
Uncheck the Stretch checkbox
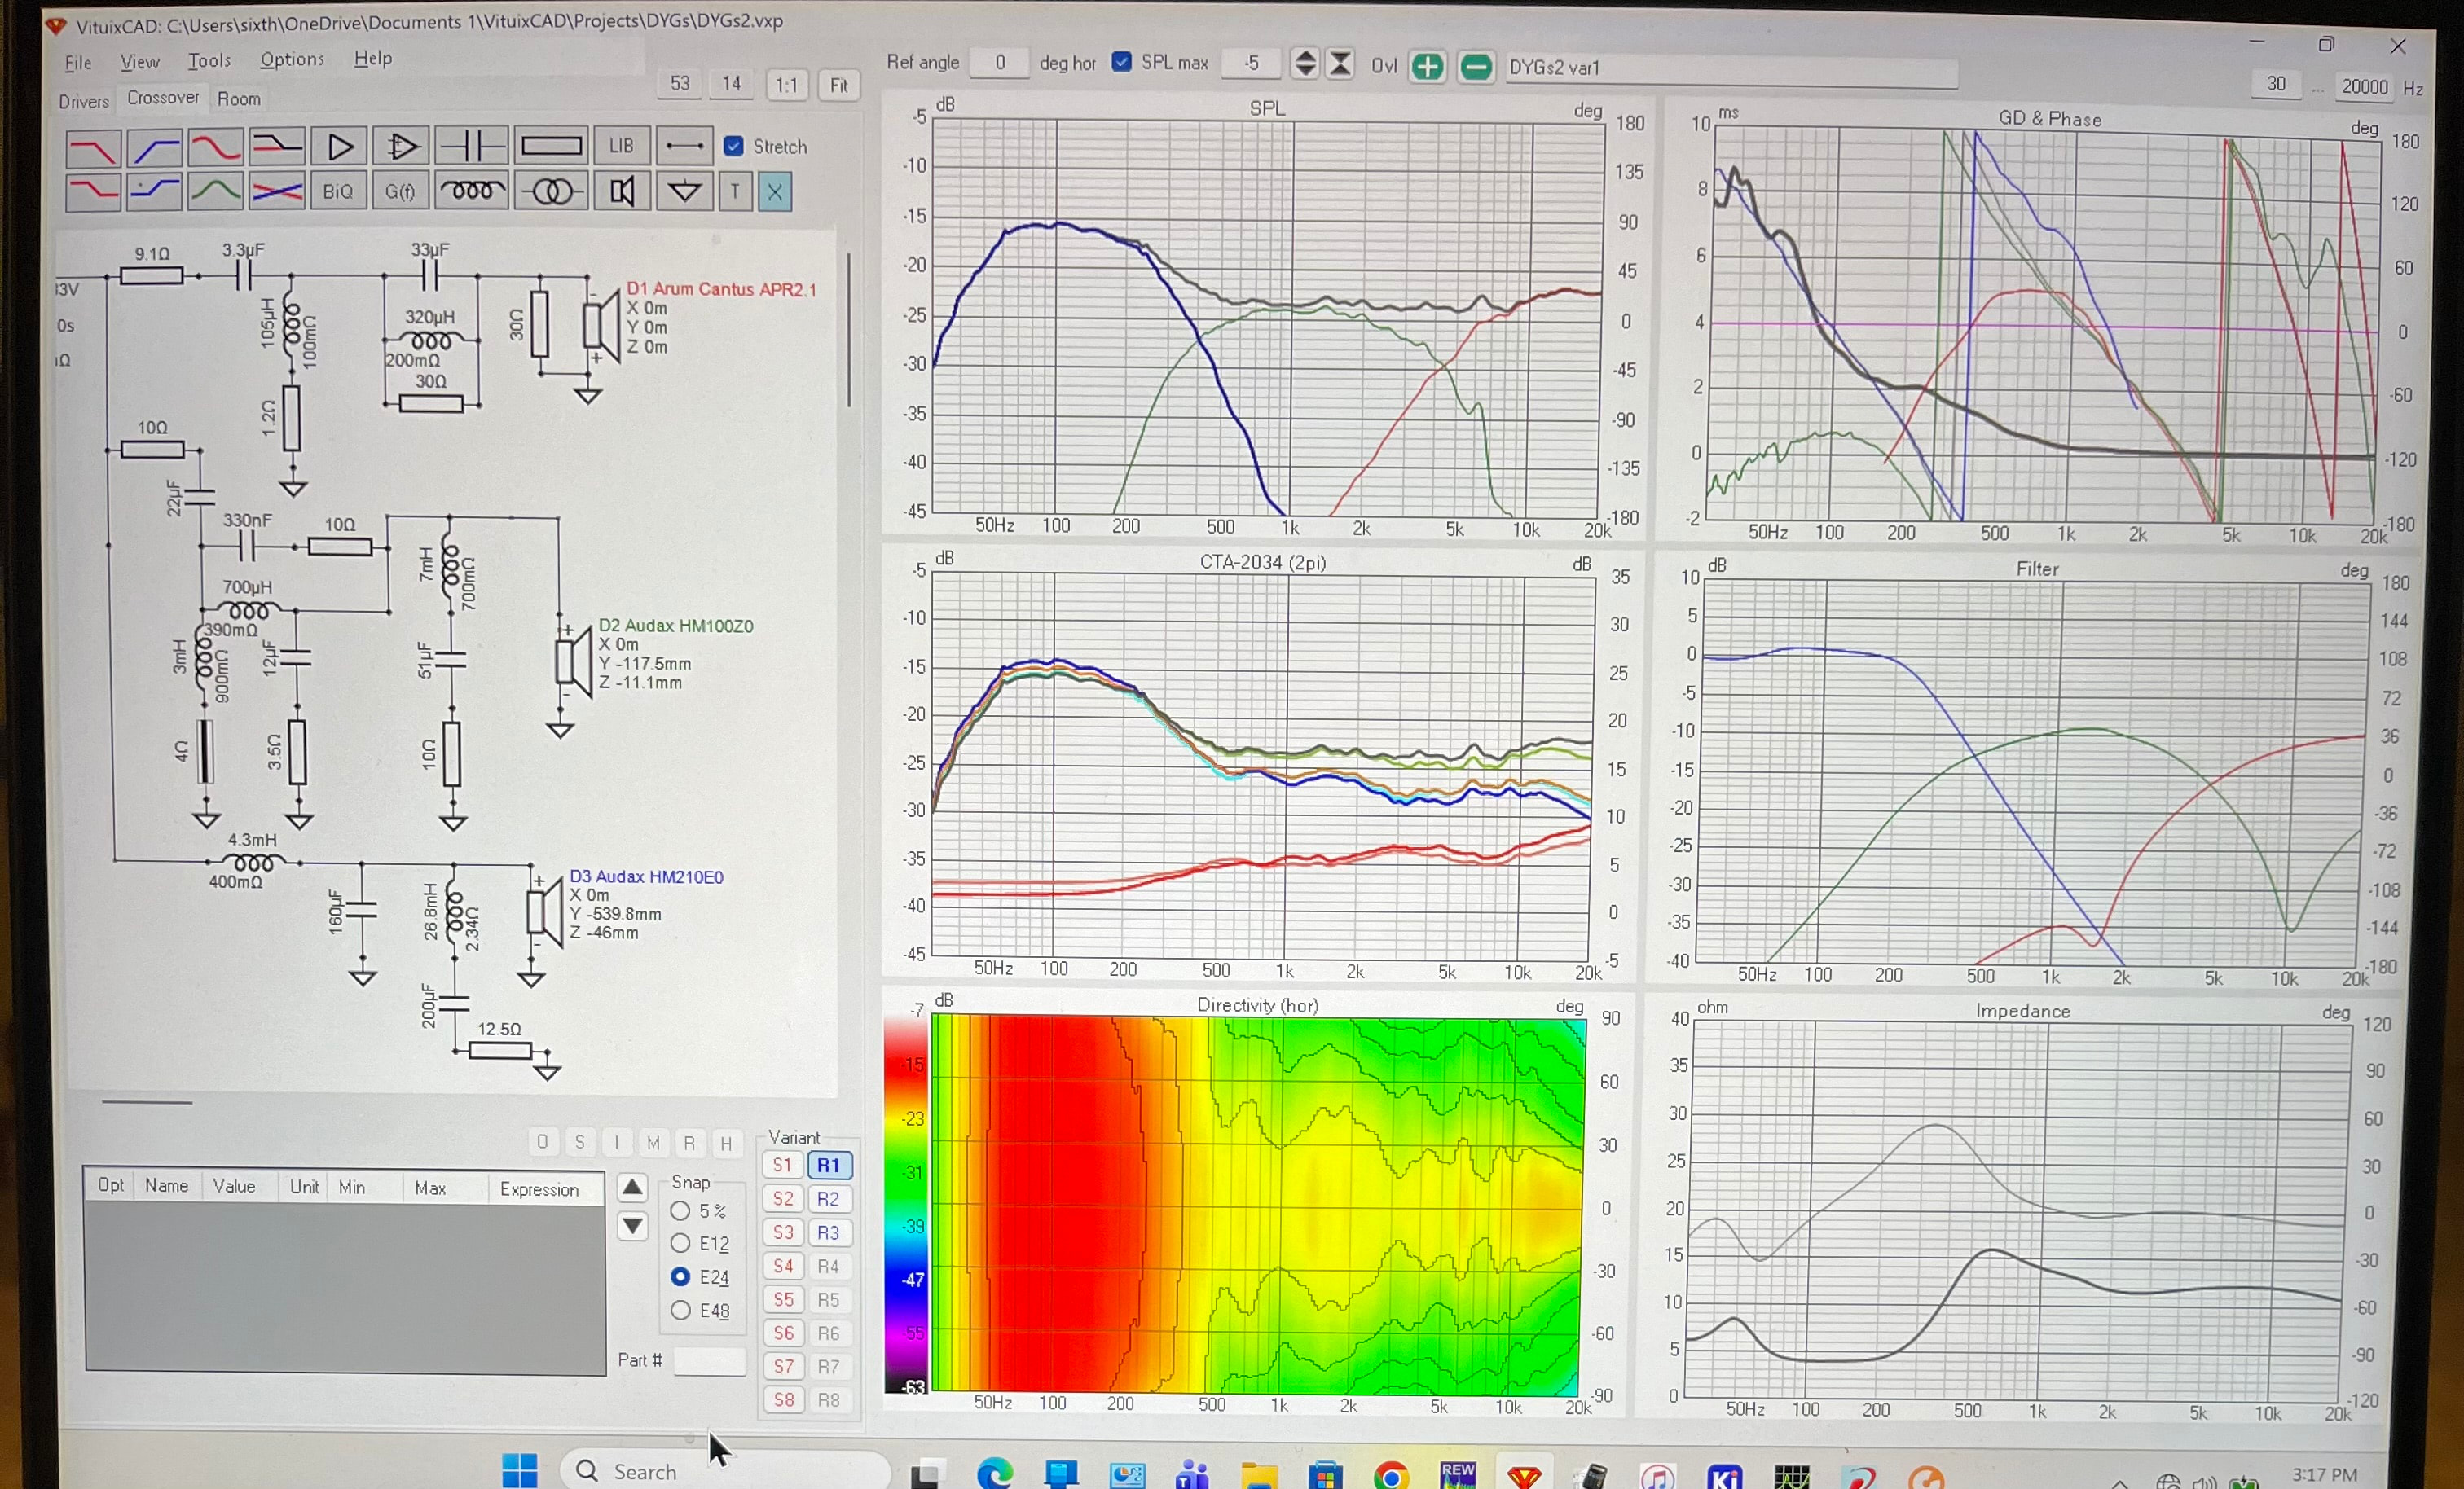coord(734,146)
